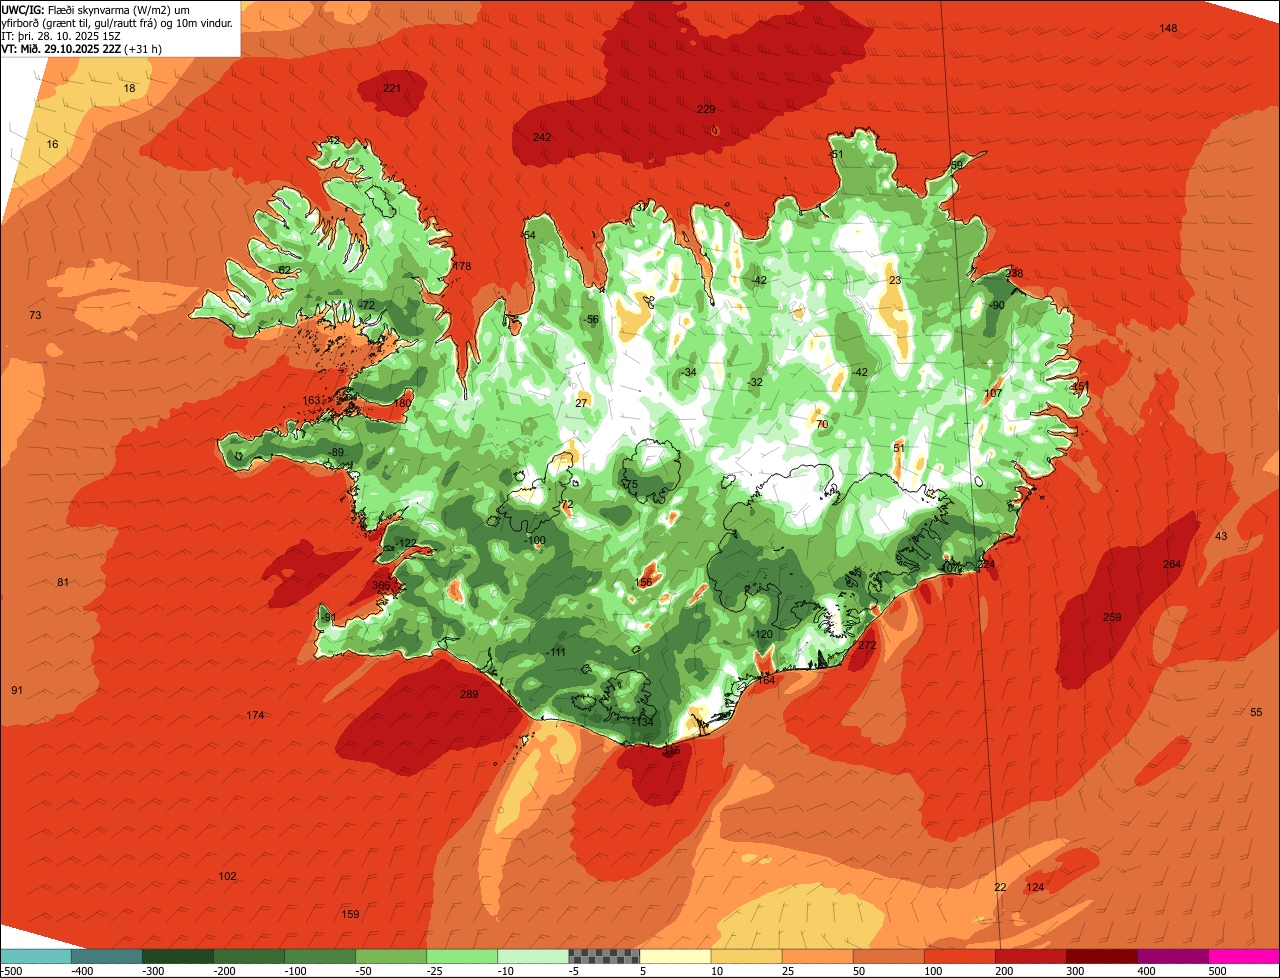Click the flux value 221 over the northern sea
The width and height of the screenshot is (1280, 978).
(392, 89)
